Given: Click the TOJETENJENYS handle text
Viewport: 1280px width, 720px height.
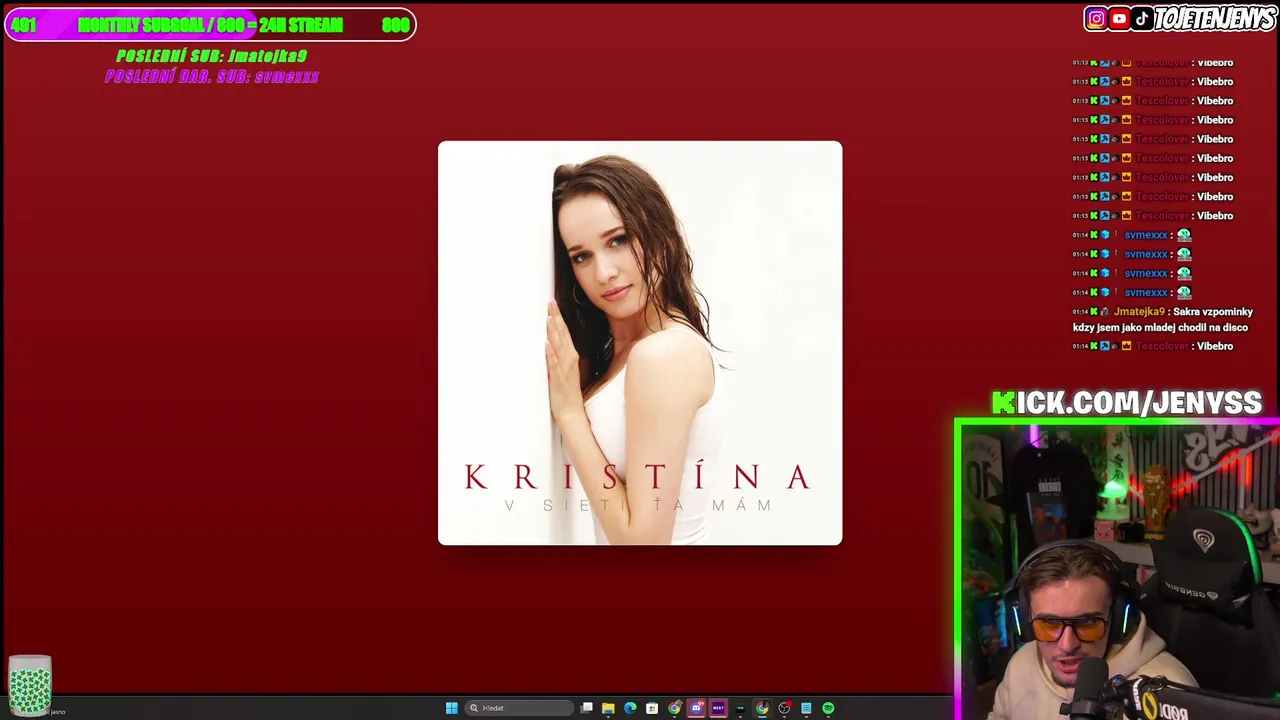Looking at the screenshot, I should click(1214, 18).
